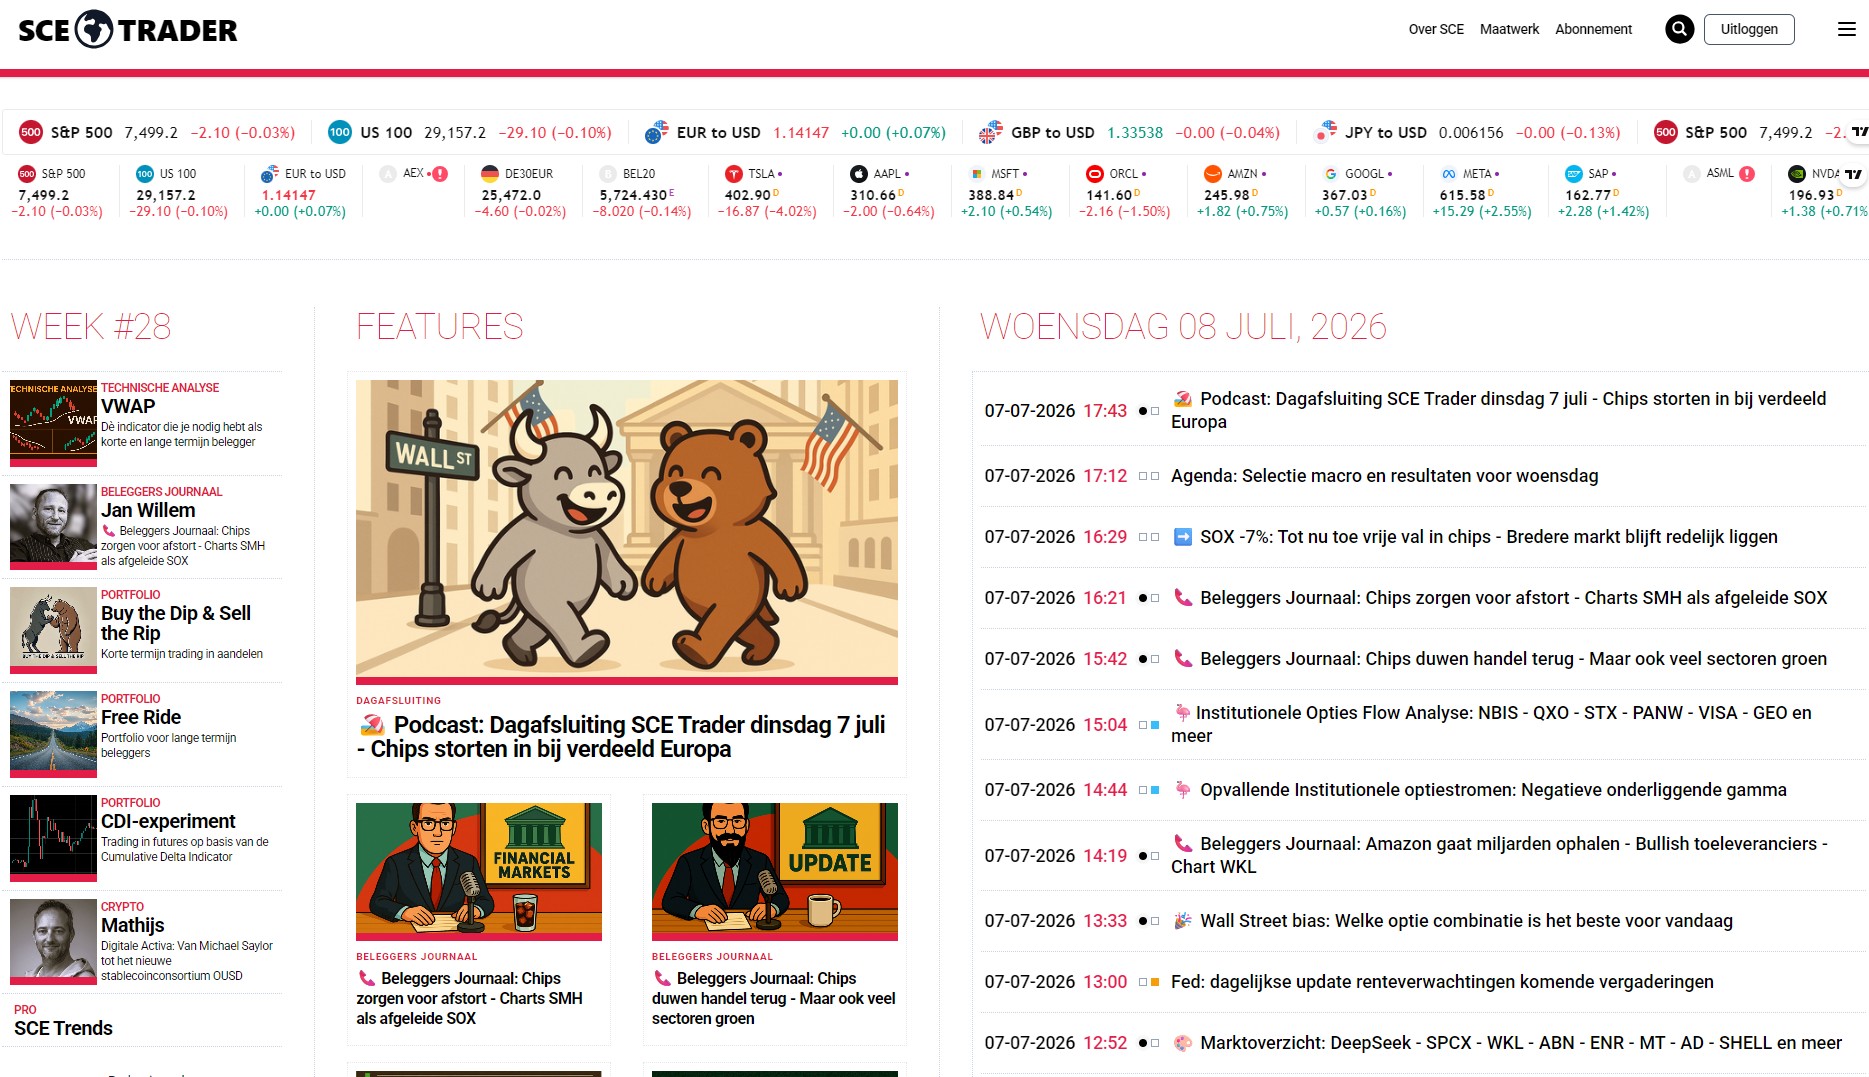The width and height of the screenshot is (1869, 1077).
Task: Open the search icon in header
Action: tap(1679, 29)
